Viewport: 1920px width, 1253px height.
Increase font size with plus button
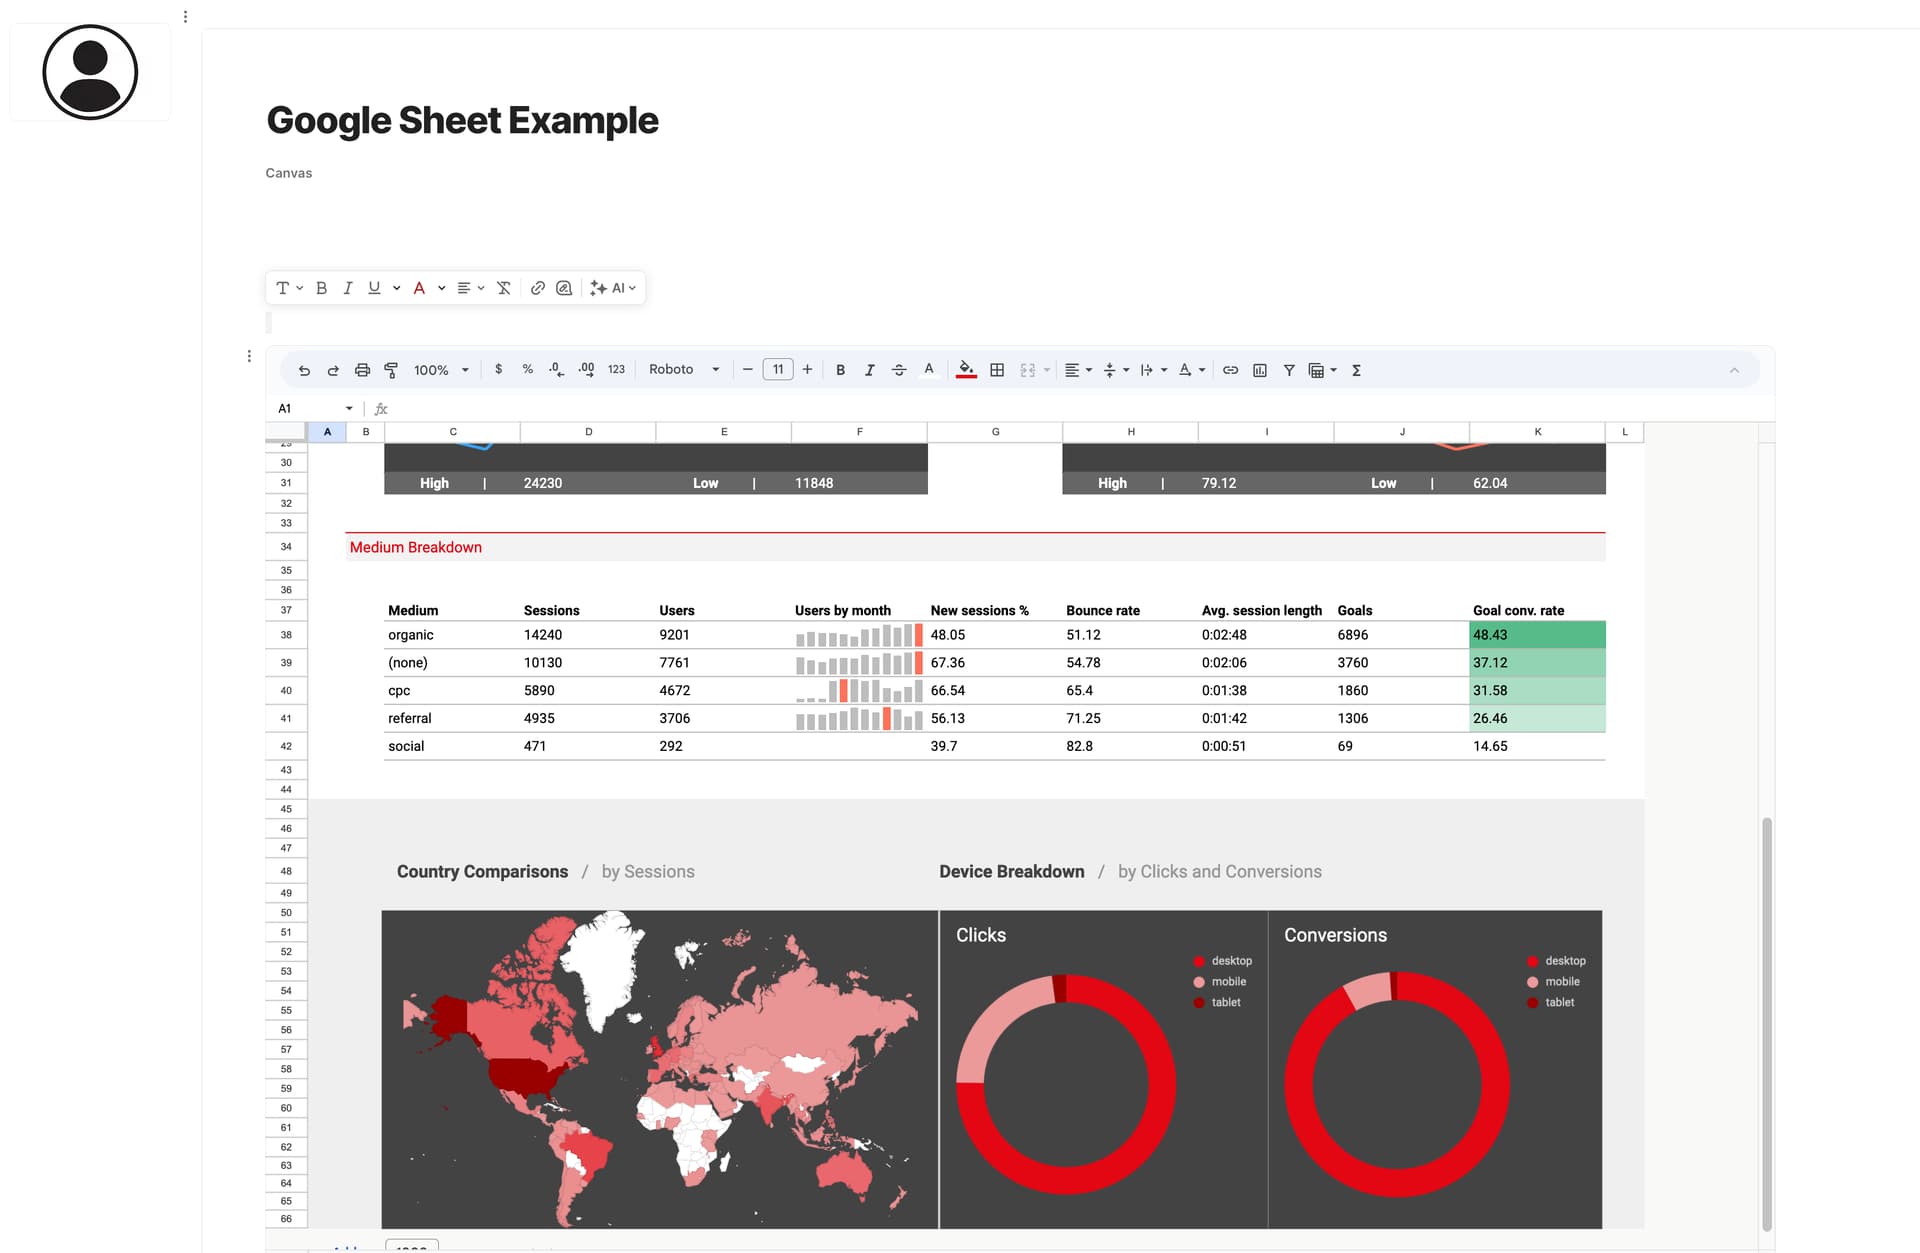(807, 370)
